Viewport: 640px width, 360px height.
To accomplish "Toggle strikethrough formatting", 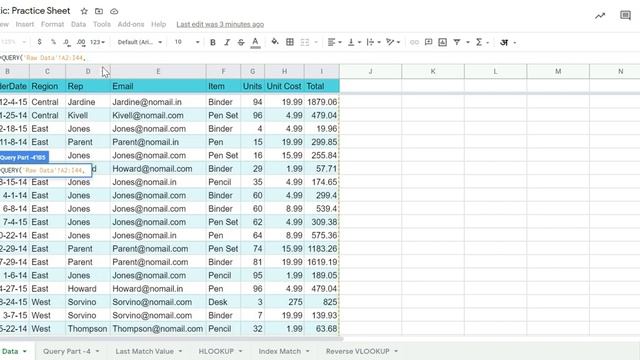I will pos(241,42).
